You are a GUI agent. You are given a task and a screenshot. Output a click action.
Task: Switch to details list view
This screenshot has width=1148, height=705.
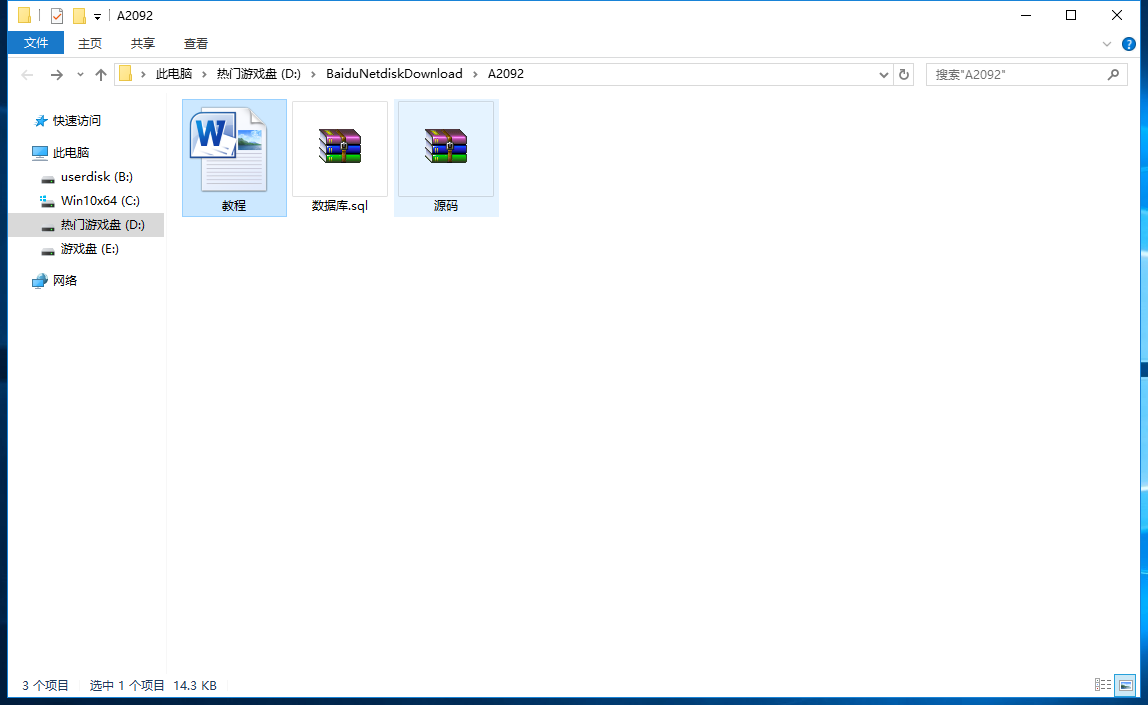point(1103,685)
